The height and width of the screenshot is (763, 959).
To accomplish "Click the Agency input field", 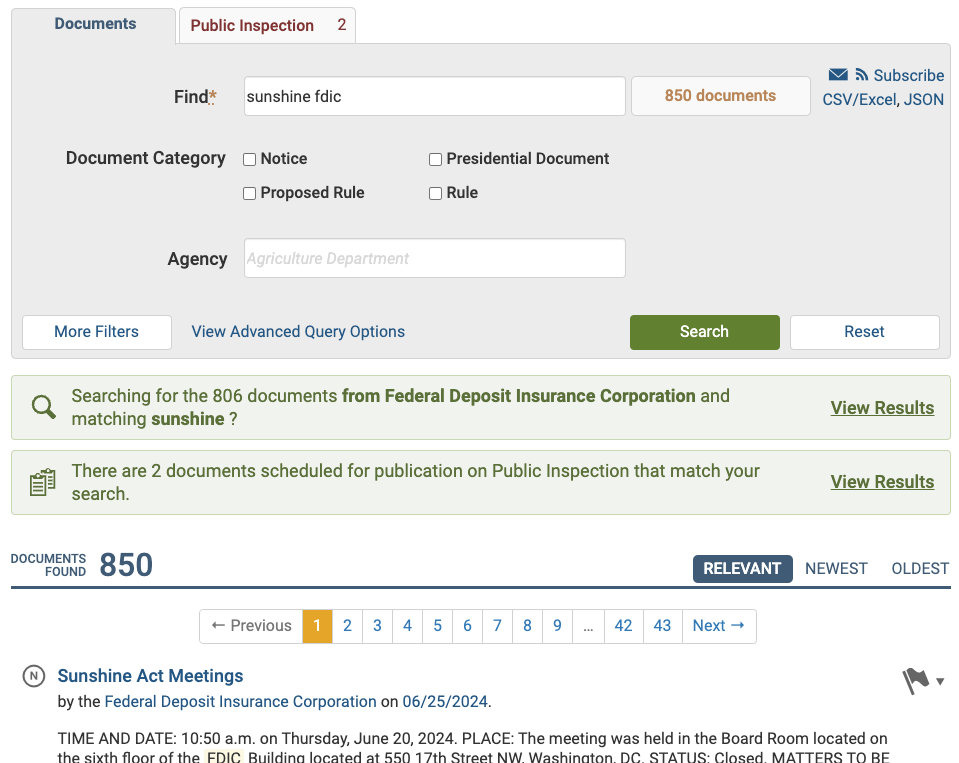I will click(435, 258).
